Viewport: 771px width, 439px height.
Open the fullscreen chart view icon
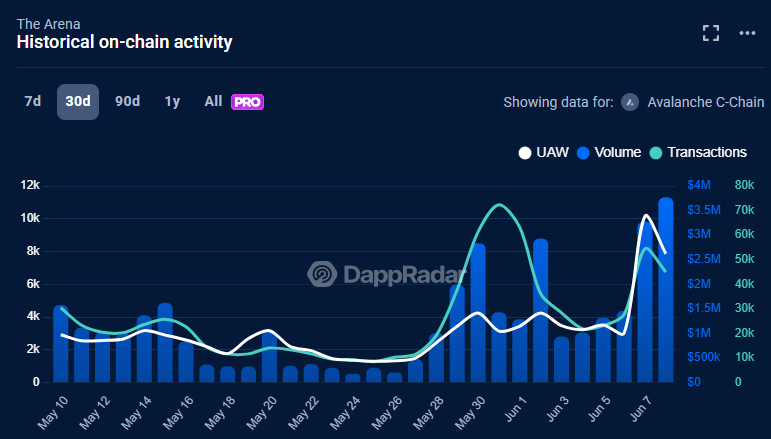(711, 33)
